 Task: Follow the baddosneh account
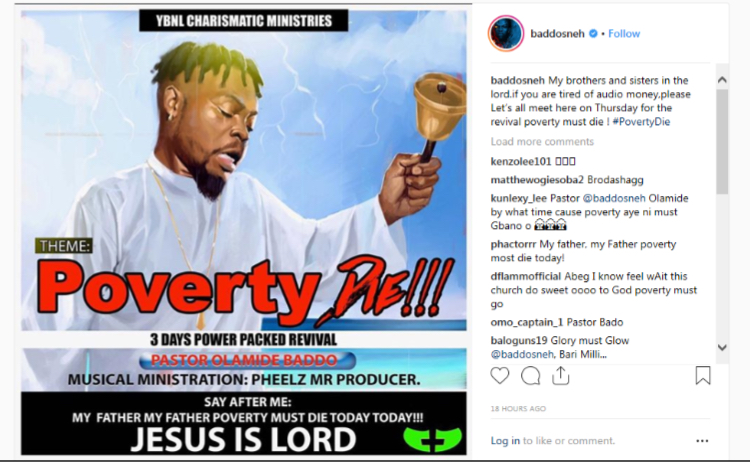[624, 33]
